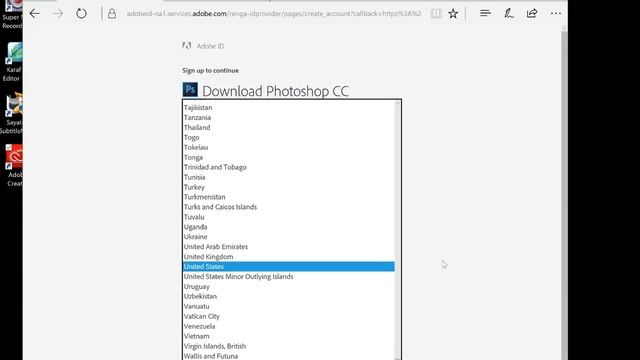Open the More actions ellipsis menu

(556, 13)
